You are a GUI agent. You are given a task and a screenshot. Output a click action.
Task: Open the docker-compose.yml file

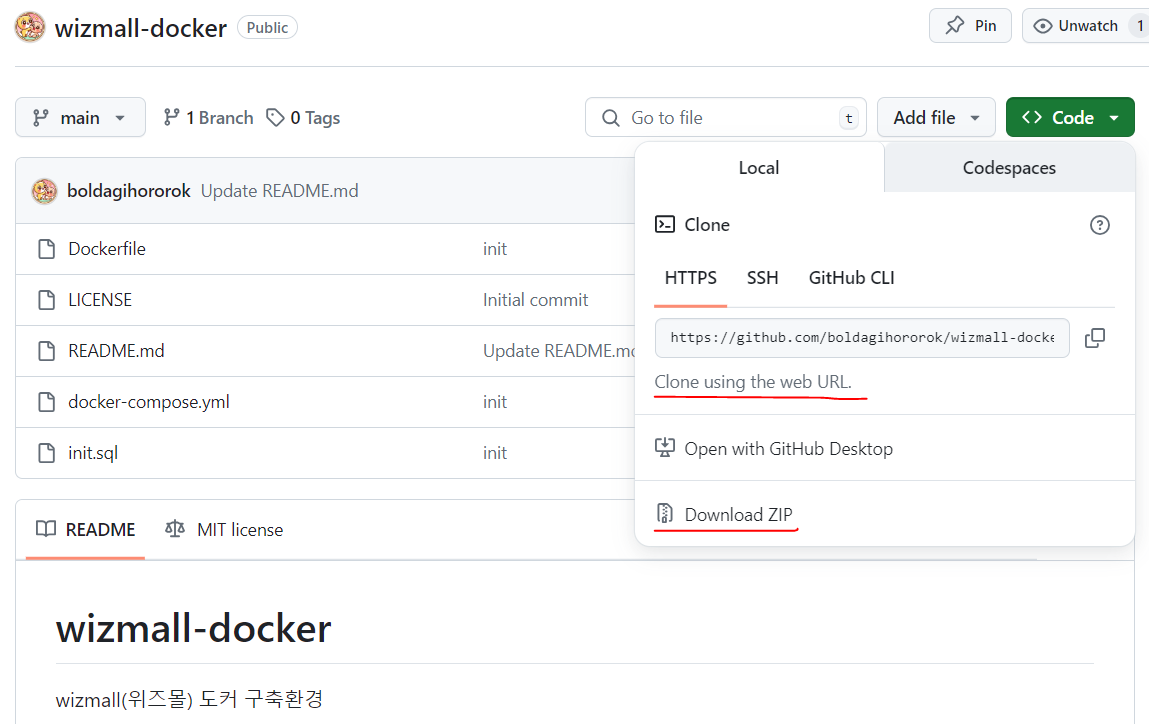149,402
